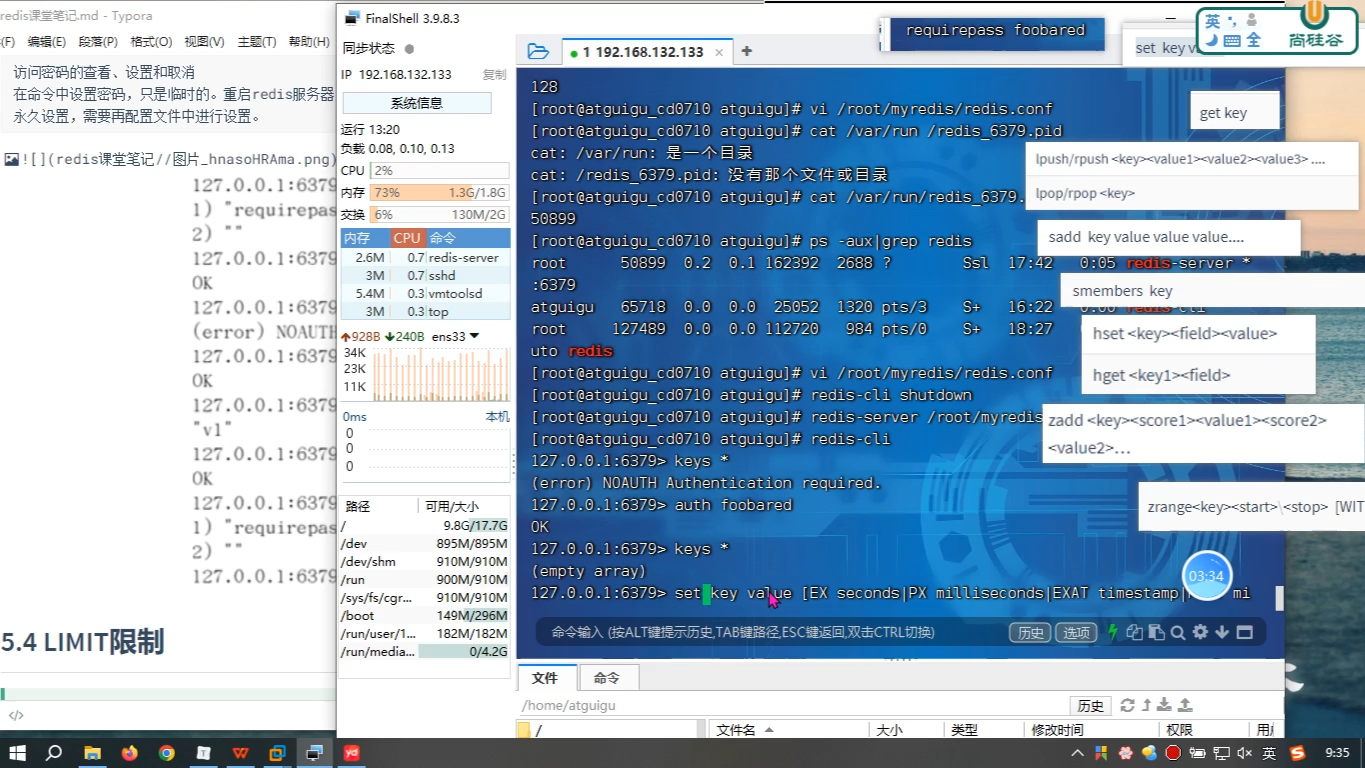Sort files by 文件名 column header
This screenshot has width=1365, height=768.
pyautogui.click(x=789, y=730)
